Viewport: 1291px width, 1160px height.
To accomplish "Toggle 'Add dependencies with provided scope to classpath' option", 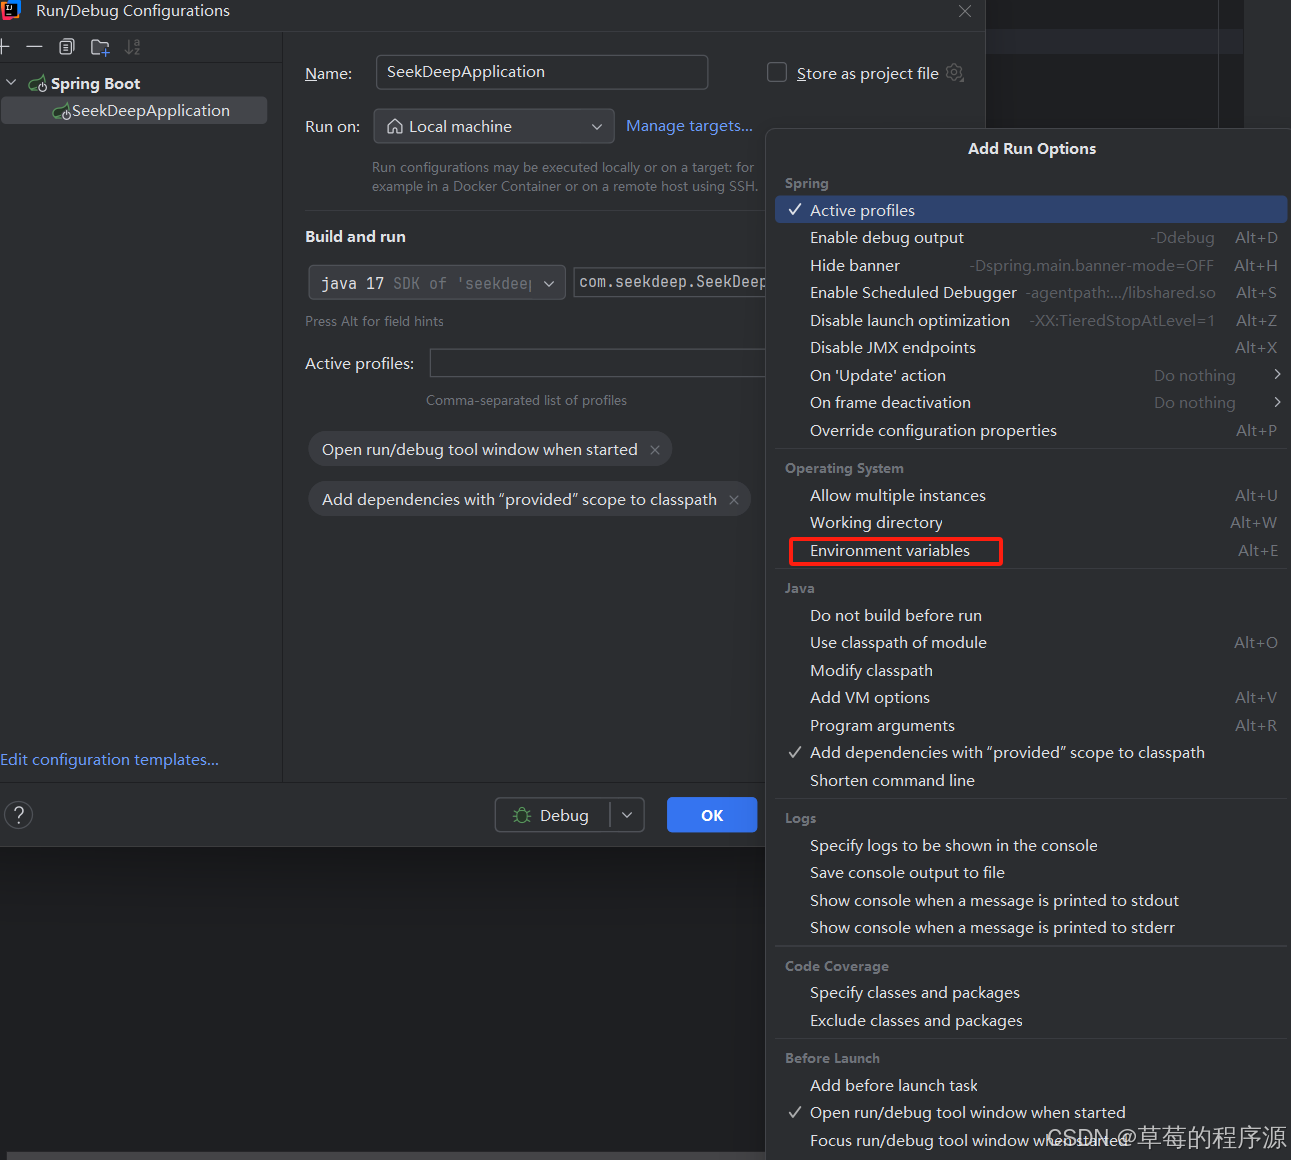I will (1031, 753).
